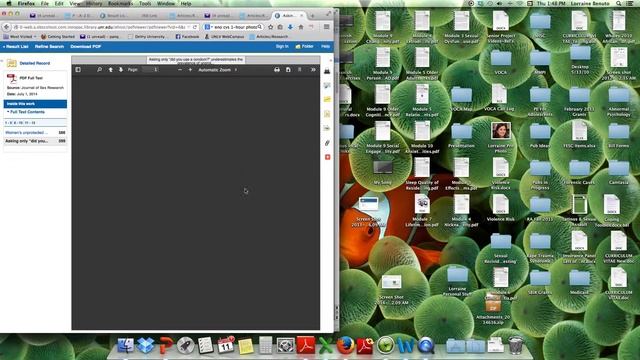
Task: Open Spotlight search in the menu bar
Action: coord(619,3)
